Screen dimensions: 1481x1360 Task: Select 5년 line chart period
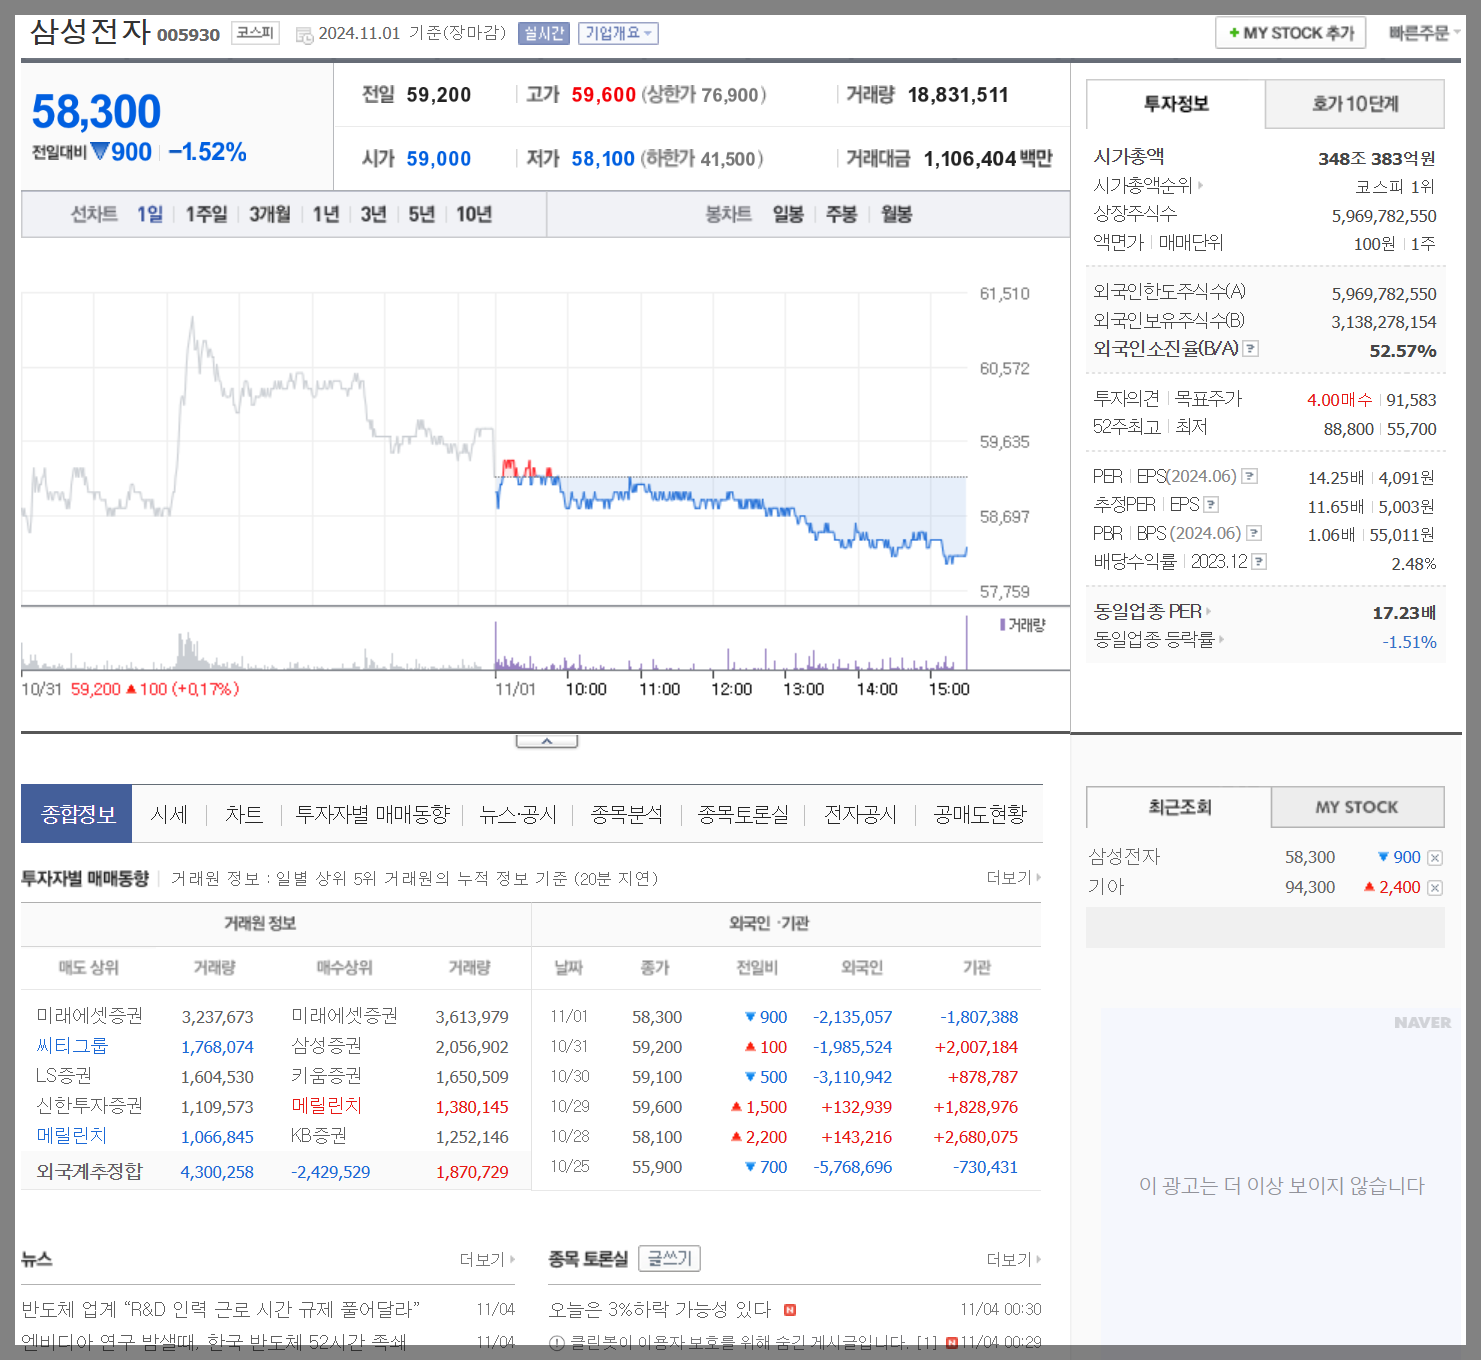point(421,214)
